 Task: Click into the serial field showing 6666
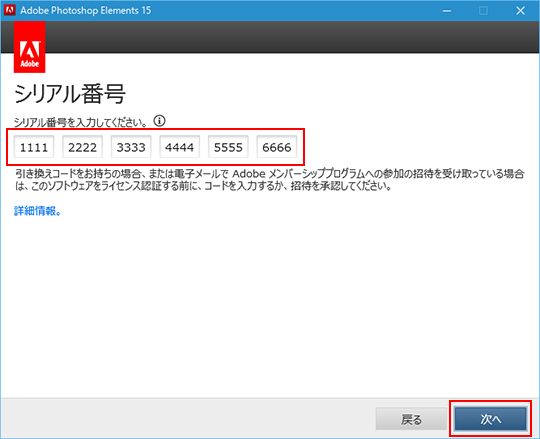point(277,147)
